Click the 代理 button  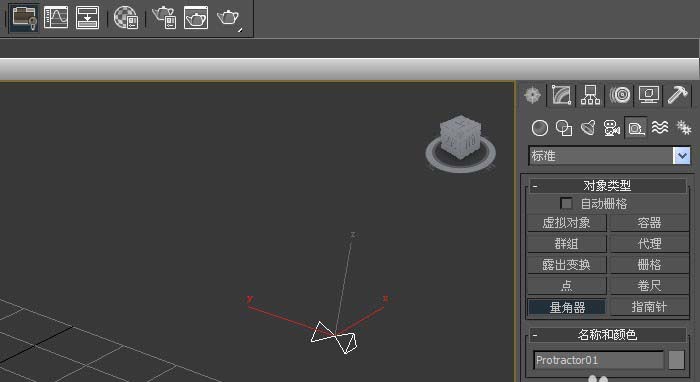pyautogui.click(x=649, y=244)
